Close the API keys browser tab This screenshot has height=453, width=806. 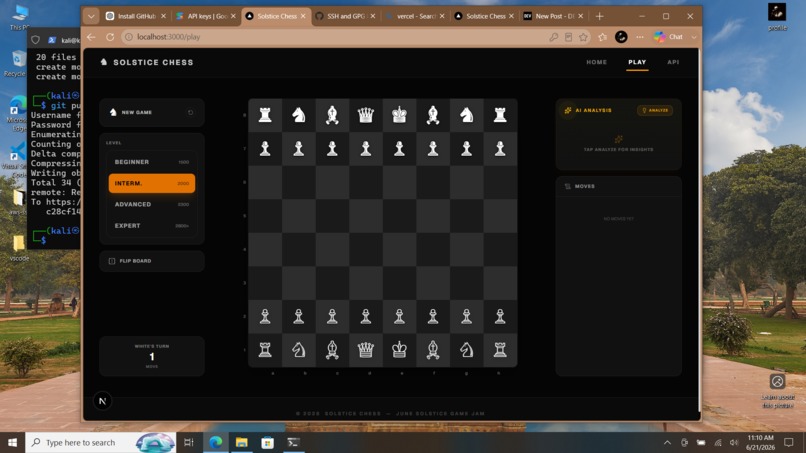click(233, 16)
